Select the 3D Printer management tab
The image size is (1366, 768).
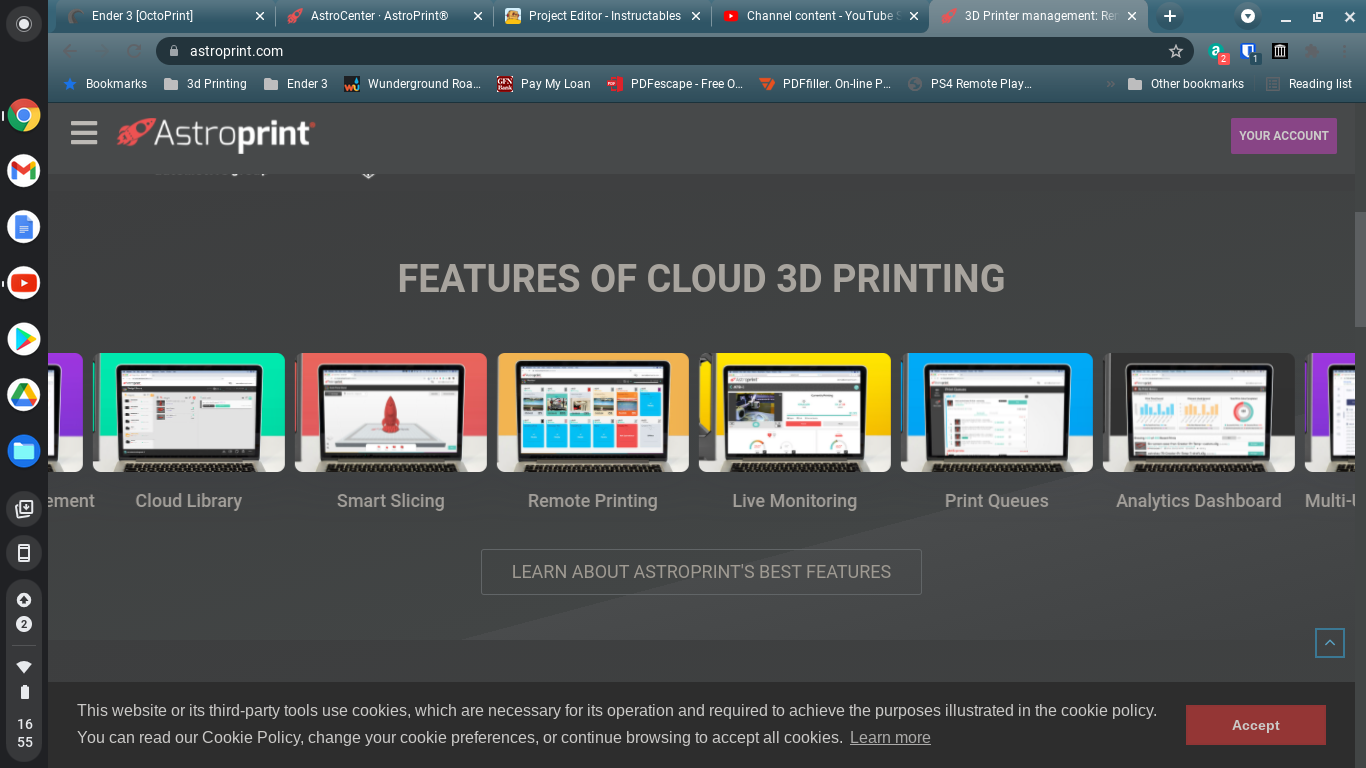pos(1039,16)
